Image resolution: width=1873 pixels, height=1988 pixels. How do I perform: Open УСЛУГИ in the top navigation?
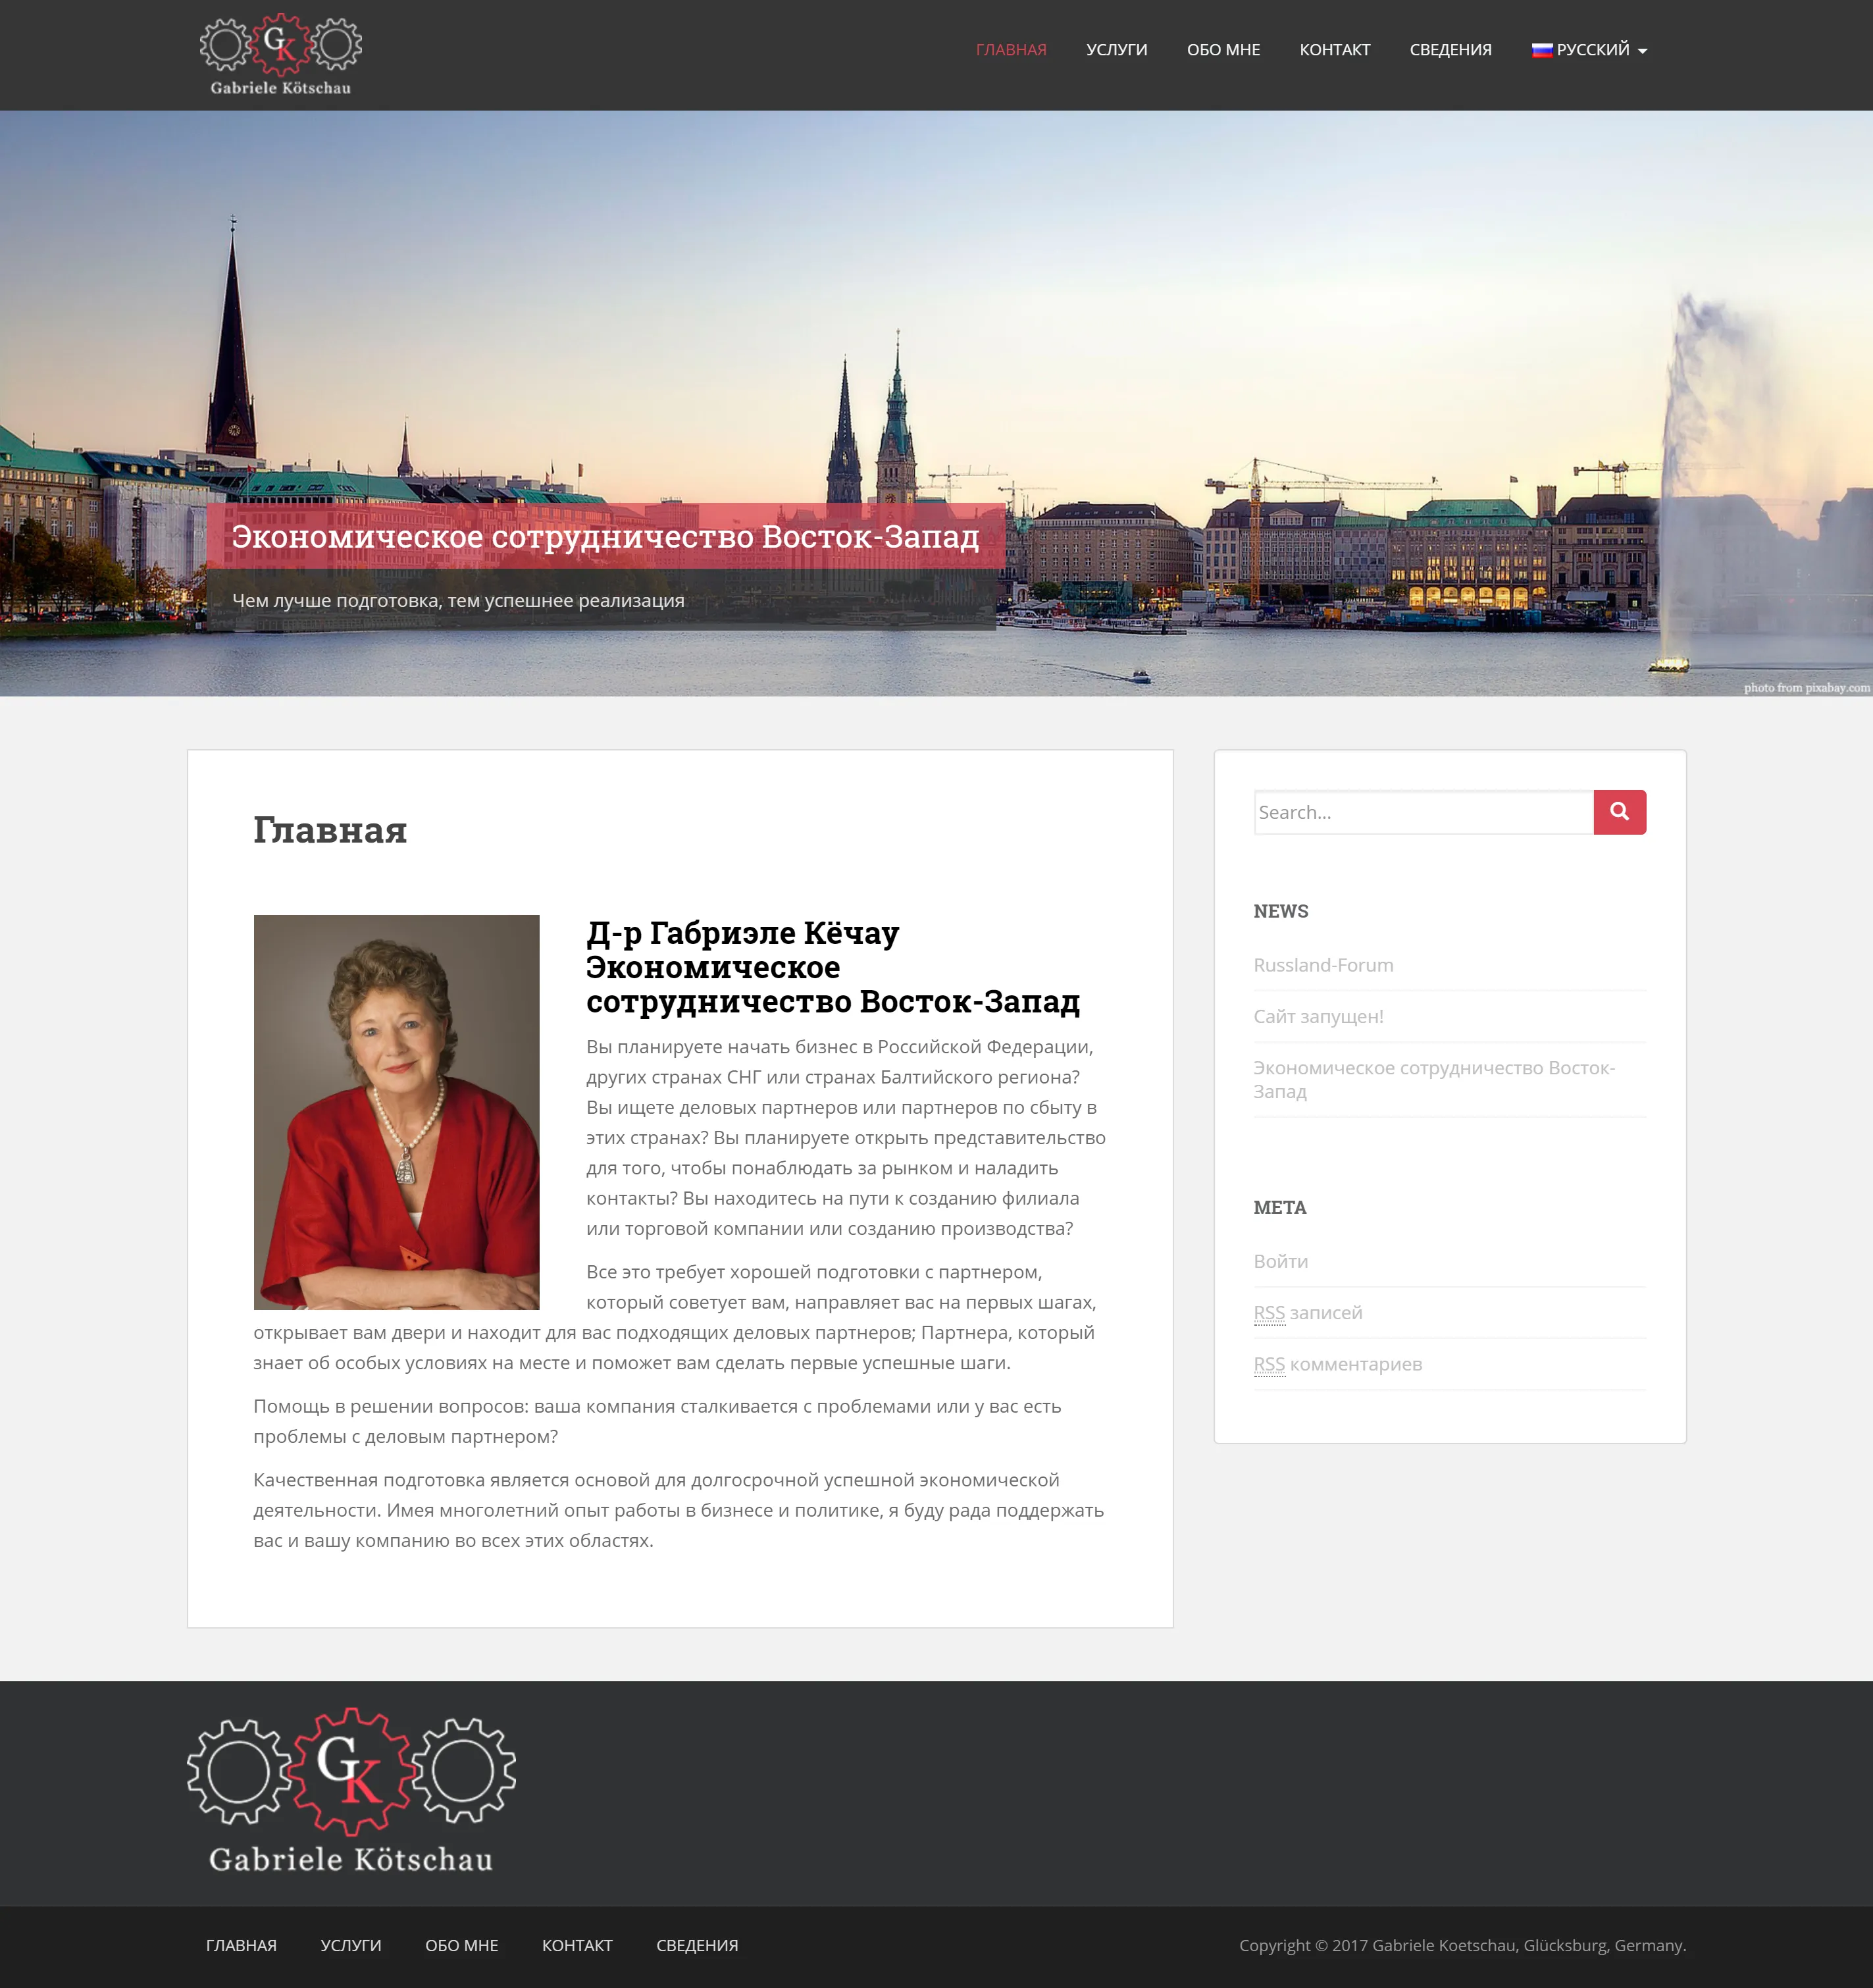1117,50
